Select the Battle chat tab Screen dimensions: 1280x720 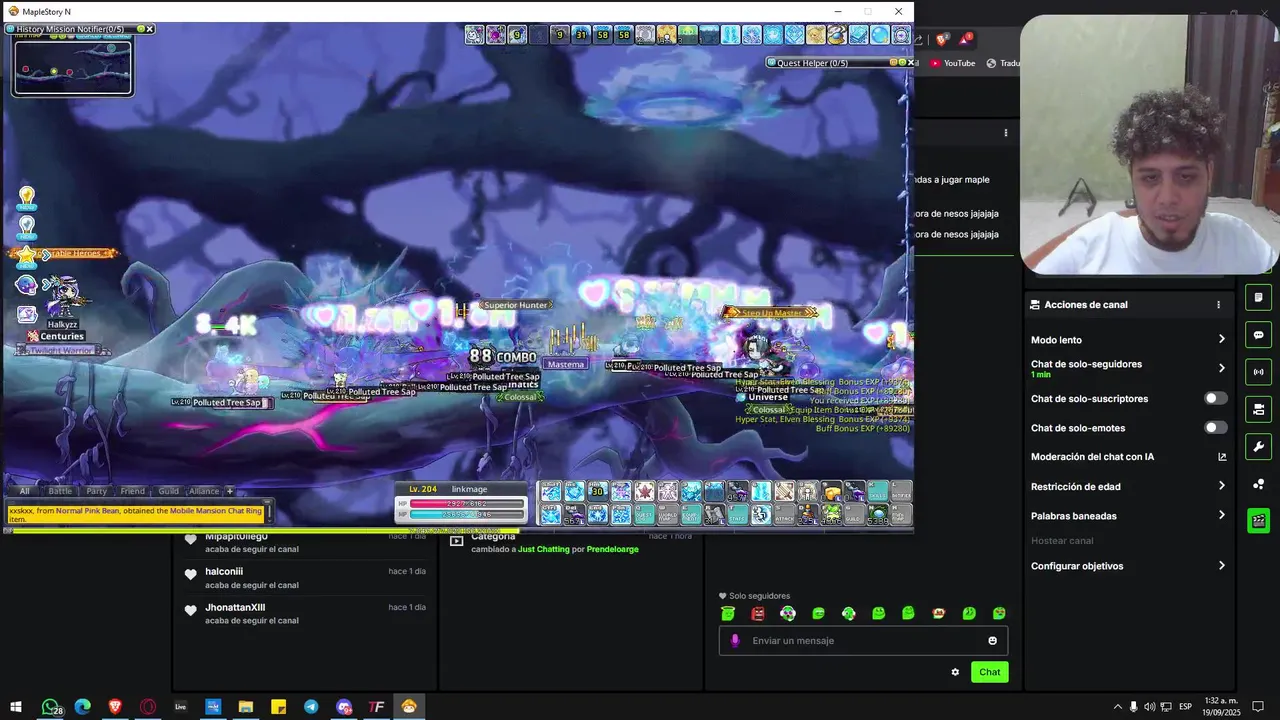coord(60,491)
